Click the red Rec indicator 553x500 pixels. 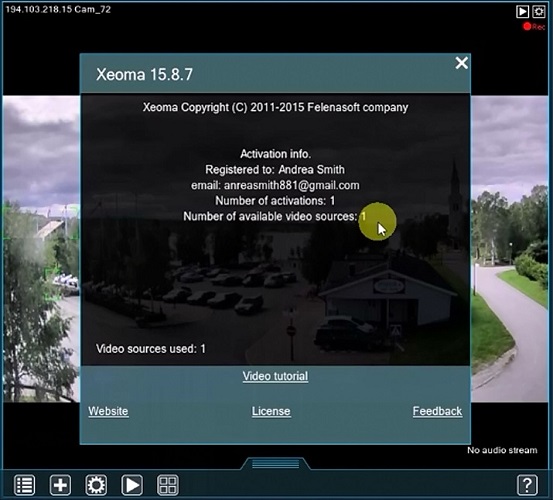tap(534, 26)
